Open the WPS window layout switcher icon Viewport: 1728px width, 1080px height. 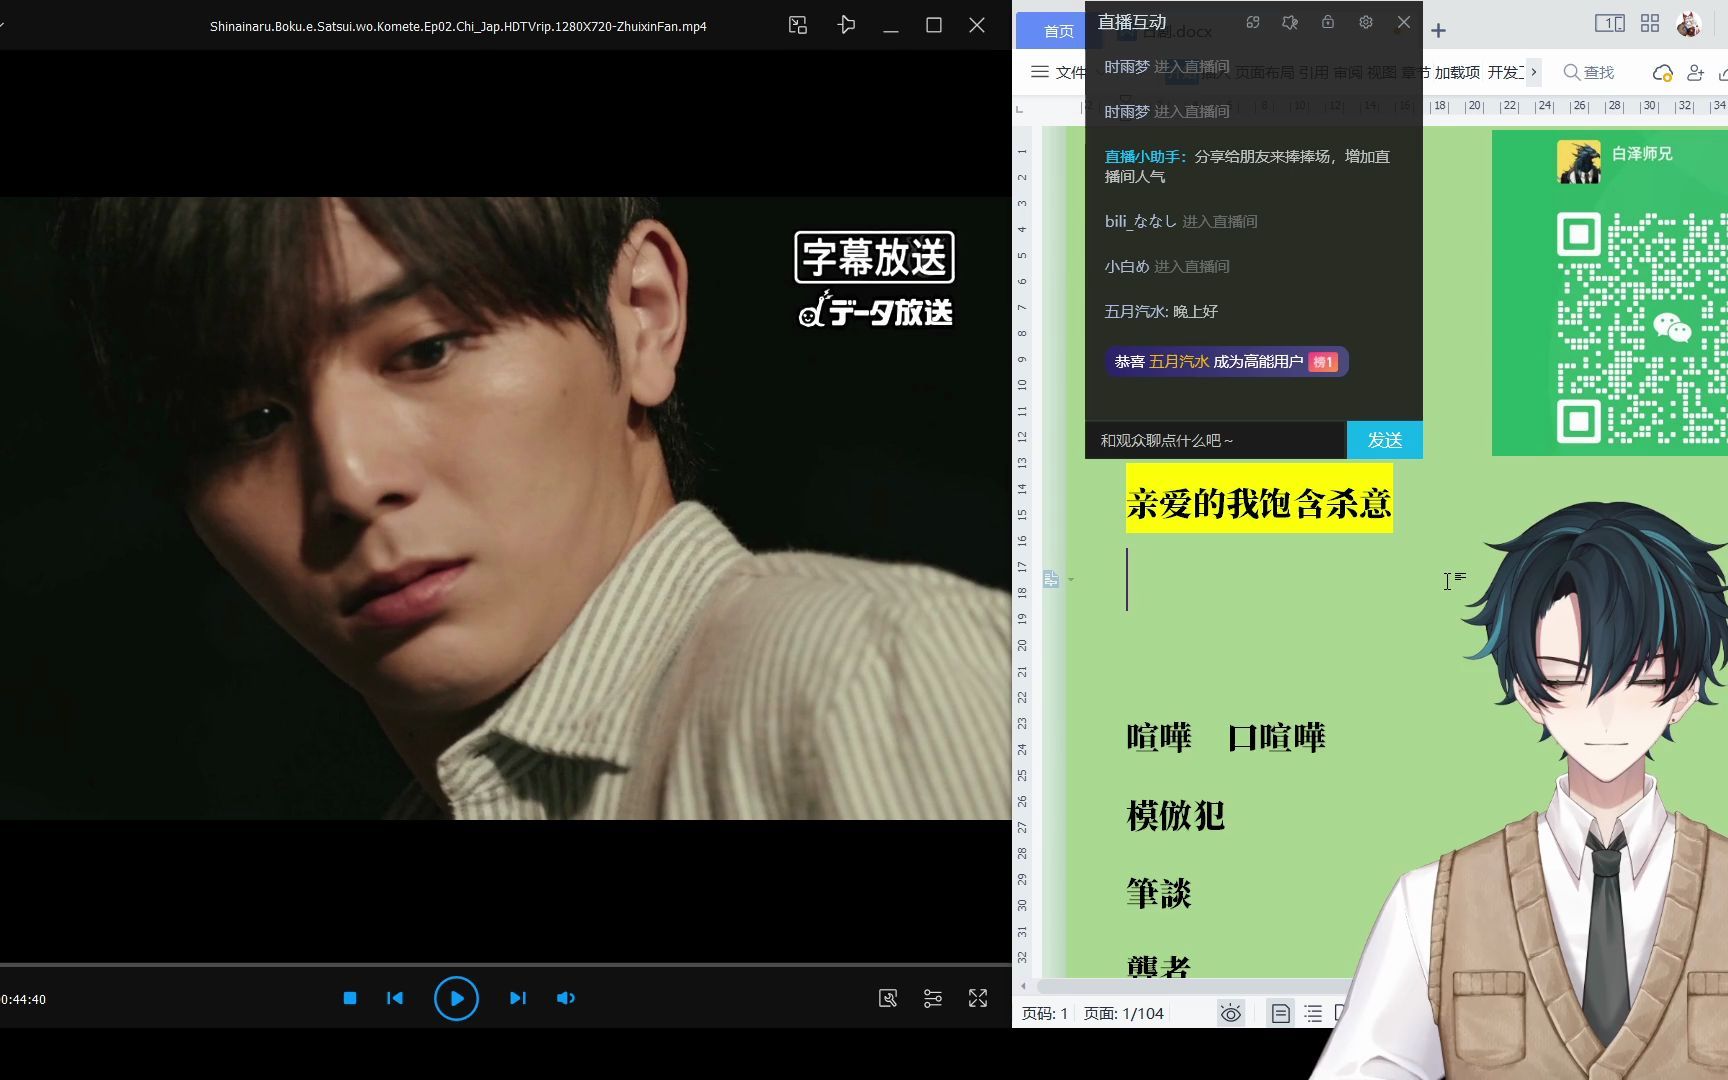[x=1609, y=24]
